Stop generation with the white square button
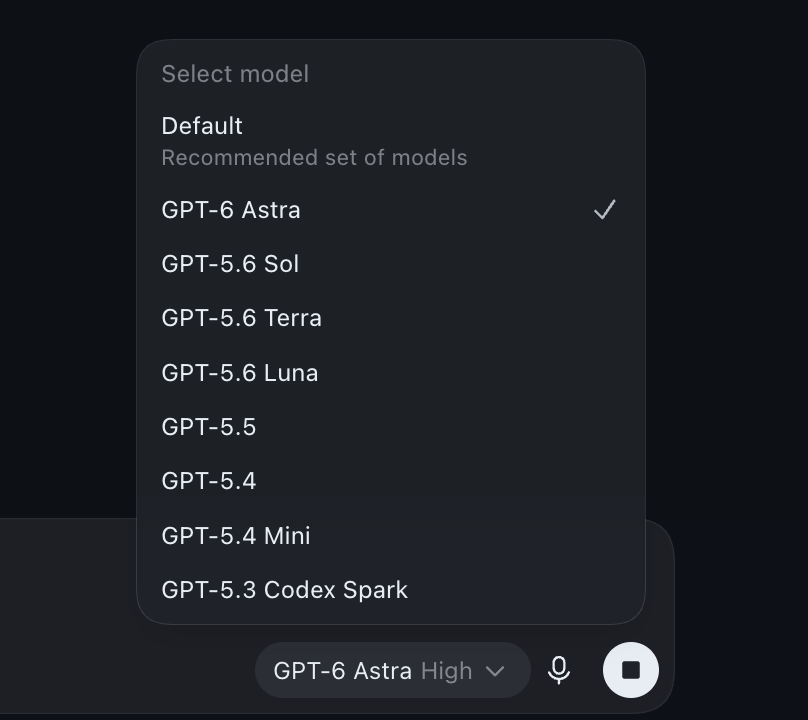Screen dimensions: 808x720 [631, 670]
